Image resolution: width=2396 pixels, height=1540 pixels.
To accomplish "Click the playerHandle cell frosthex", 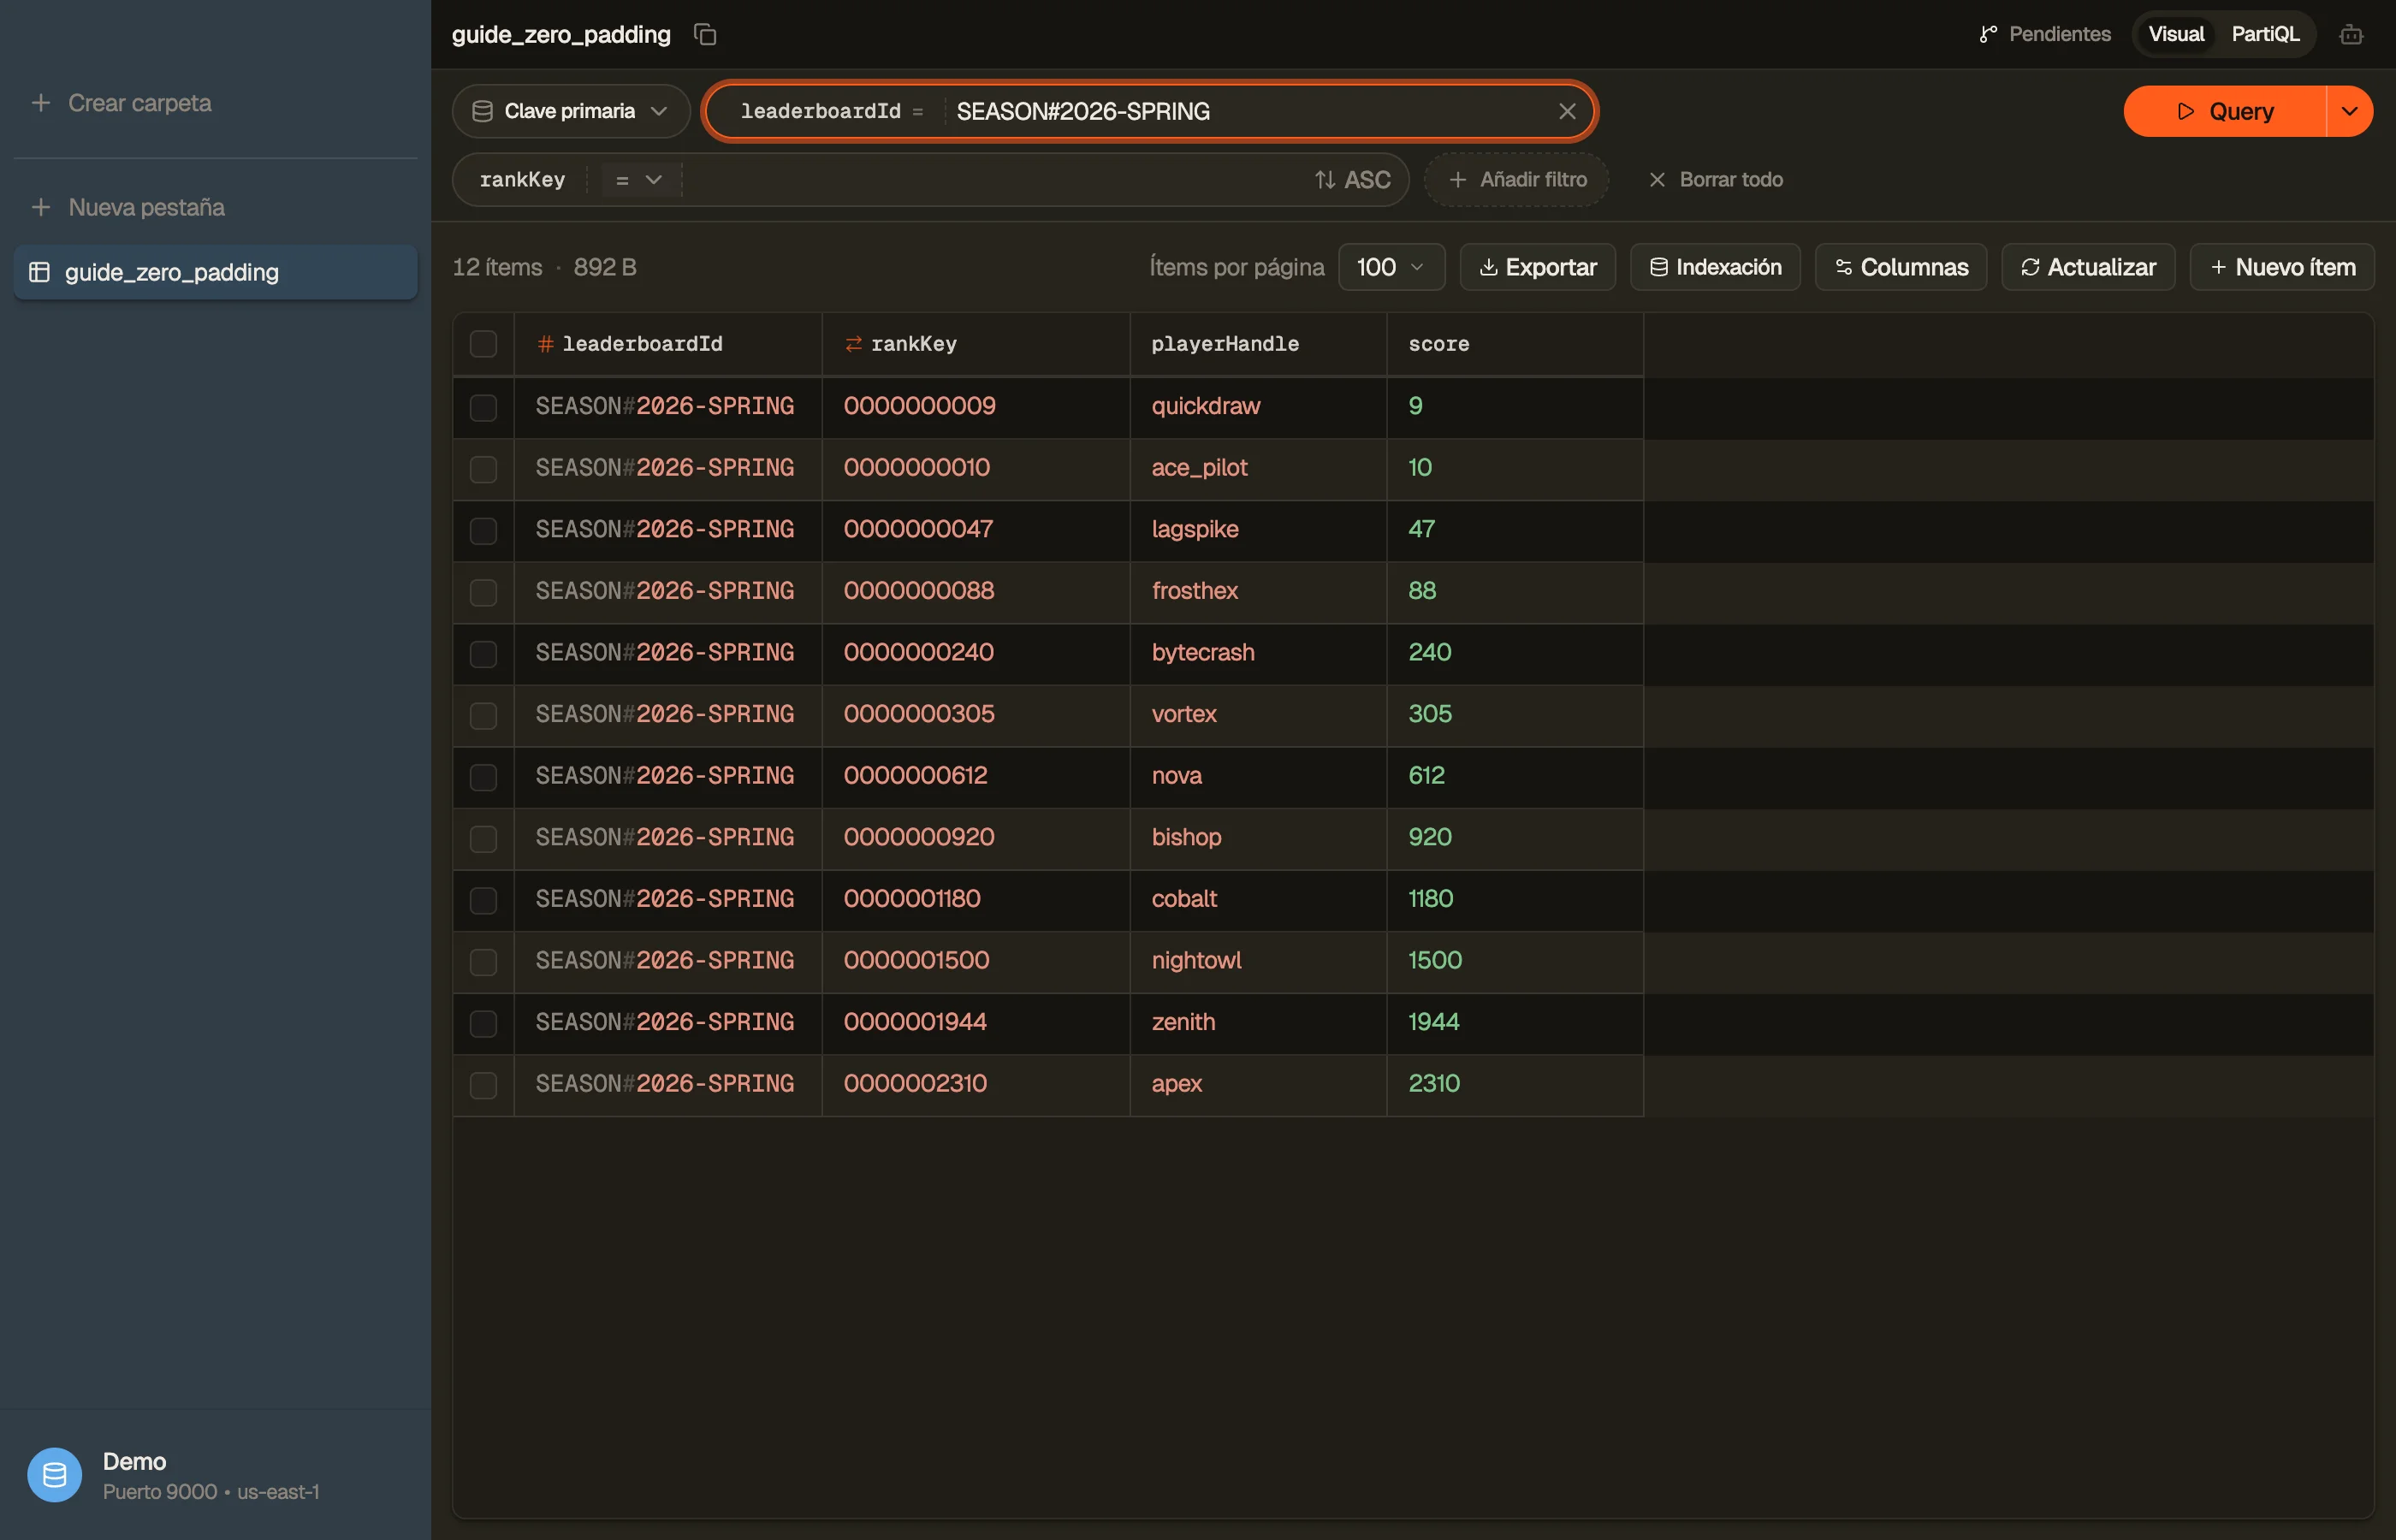I will point(1258,591).
